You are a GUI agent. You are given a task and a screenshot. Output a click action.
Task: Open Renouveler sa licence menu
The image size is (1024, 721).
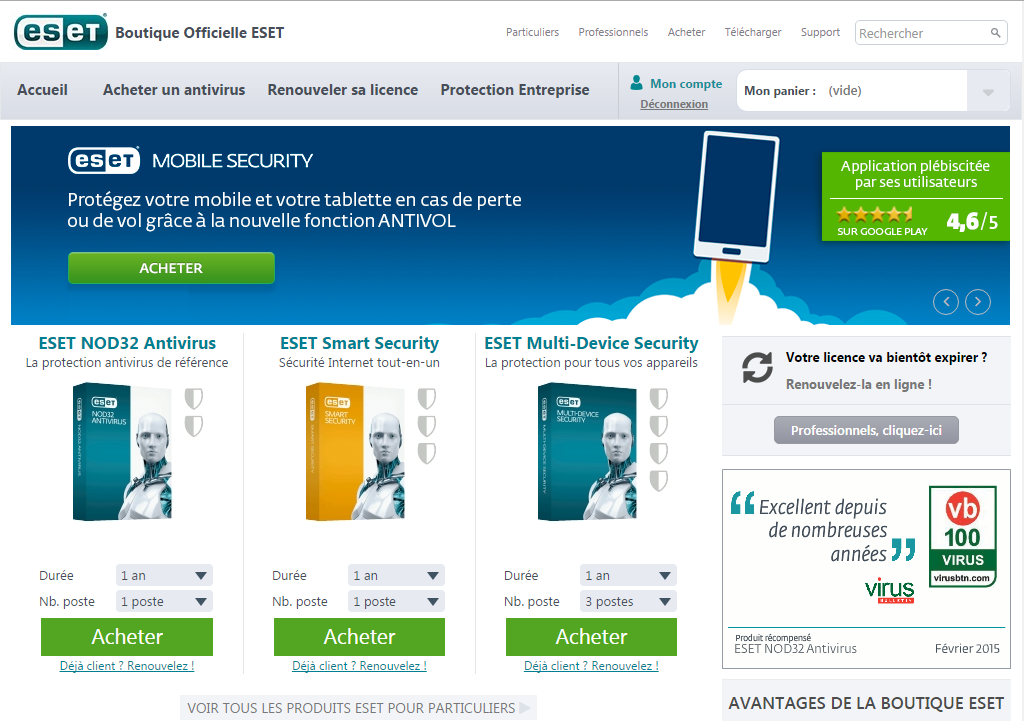pos(343,90)
